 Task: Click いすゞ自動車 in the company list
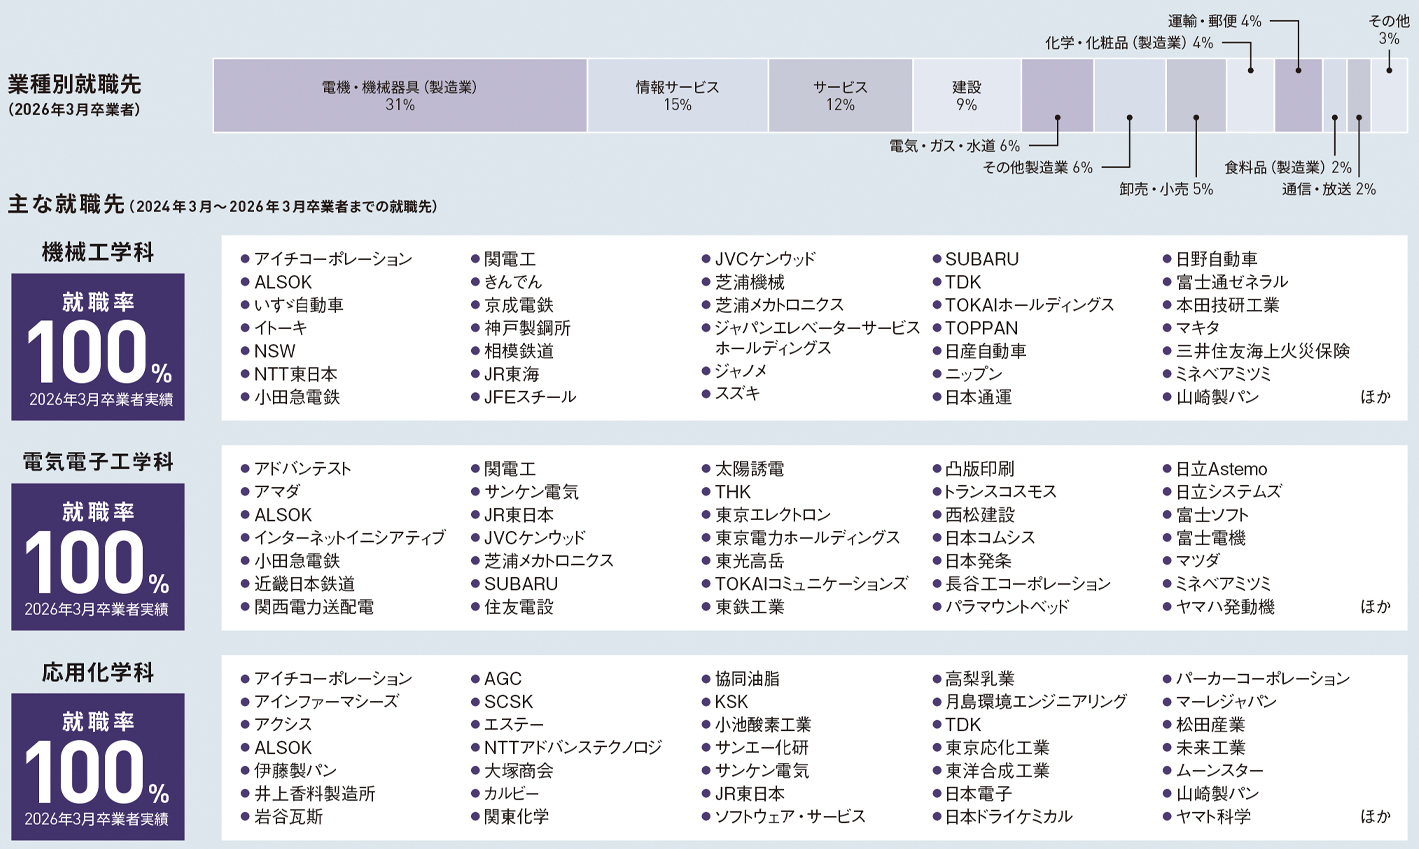[x=298, y=305]
